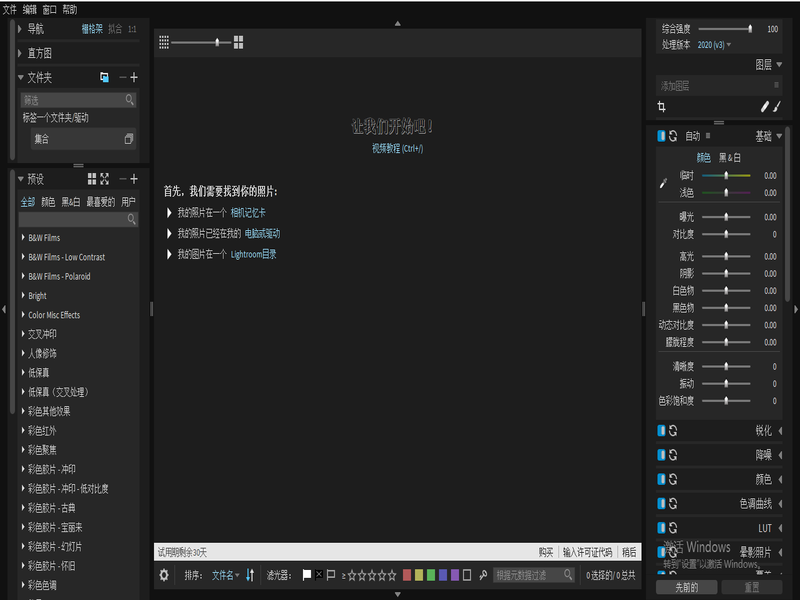Click the 购买 button in the trial bar
The height and width of the screenshot is (600, 800).
tap(546, 552)
